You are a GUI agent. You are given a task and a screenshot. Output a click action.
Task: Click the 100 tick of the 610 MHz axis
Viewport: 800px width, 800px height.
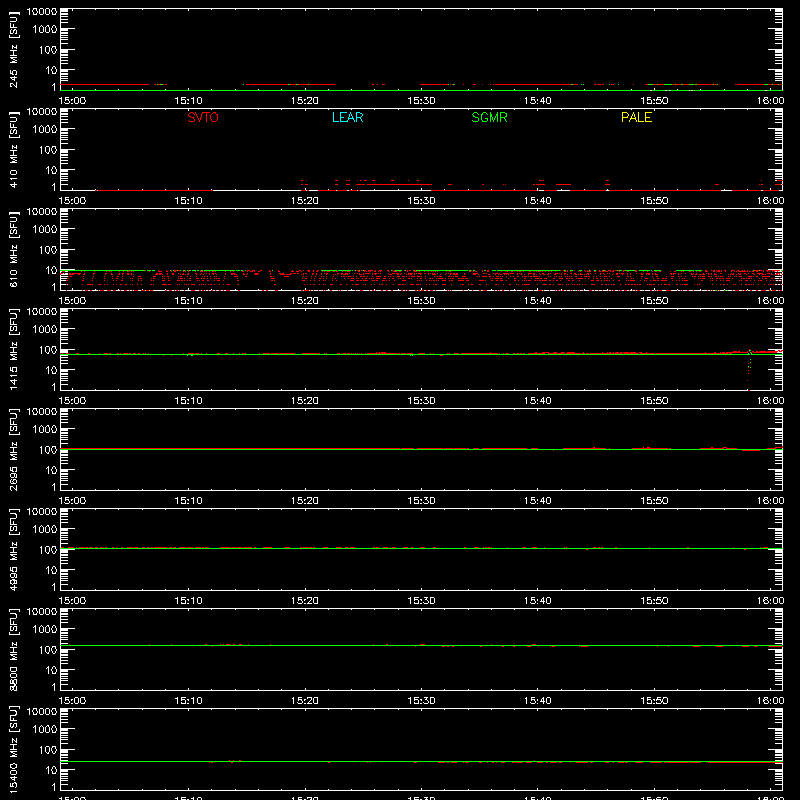tap(48, 249)
